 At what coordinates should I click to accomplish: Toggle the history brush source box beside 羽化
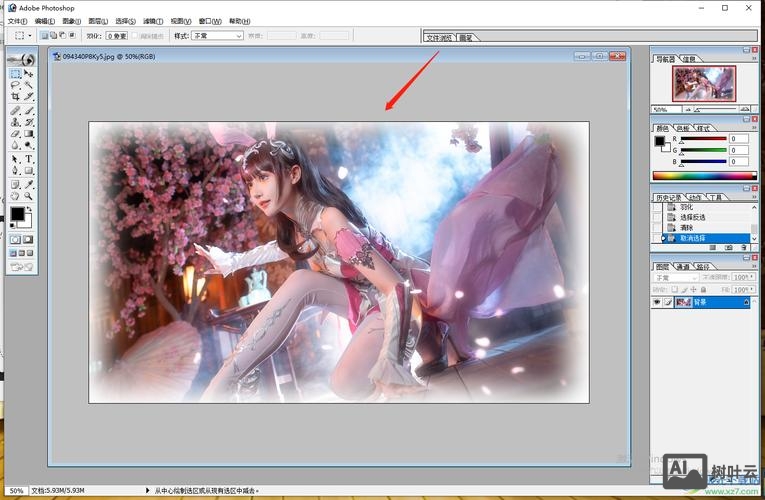[x=657, y=207]
